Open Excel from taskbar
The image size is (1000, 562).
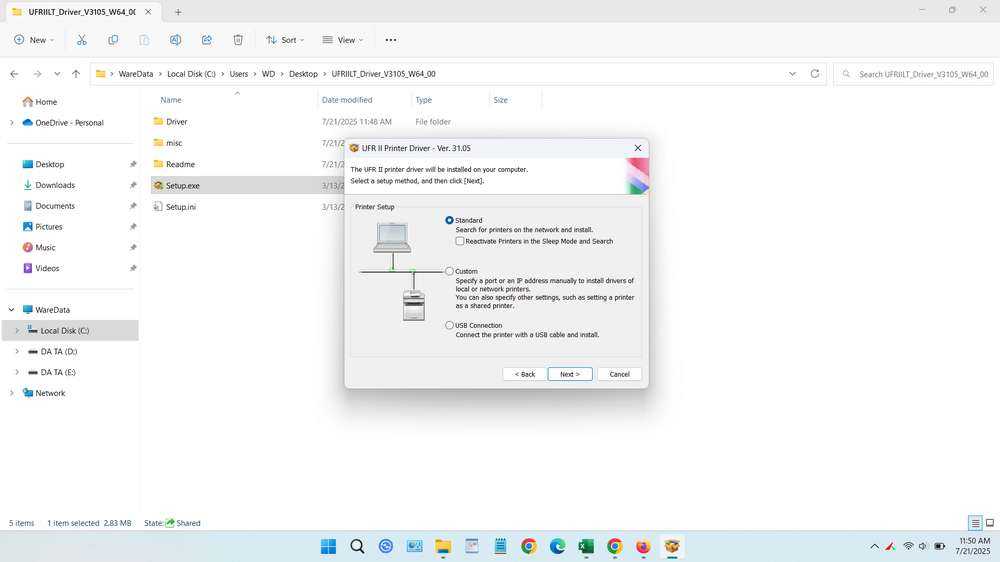point(586,546)
